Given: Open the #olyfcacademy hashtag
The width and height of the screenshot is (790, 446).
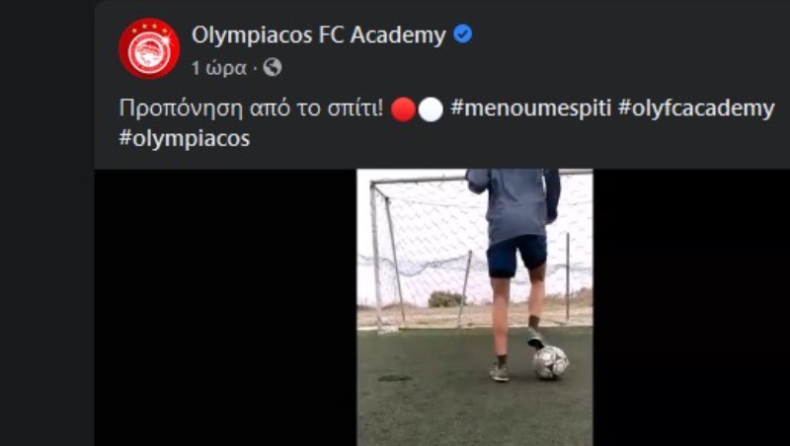Looking at the screenshot, I should pos(696,109).
